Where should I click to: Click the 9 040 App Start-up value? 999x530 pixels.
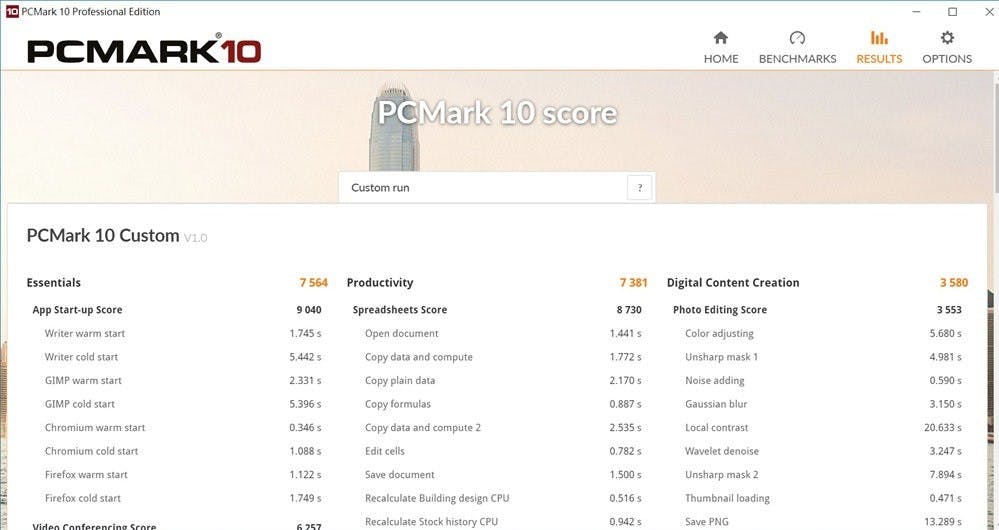[x=309, y=310]
